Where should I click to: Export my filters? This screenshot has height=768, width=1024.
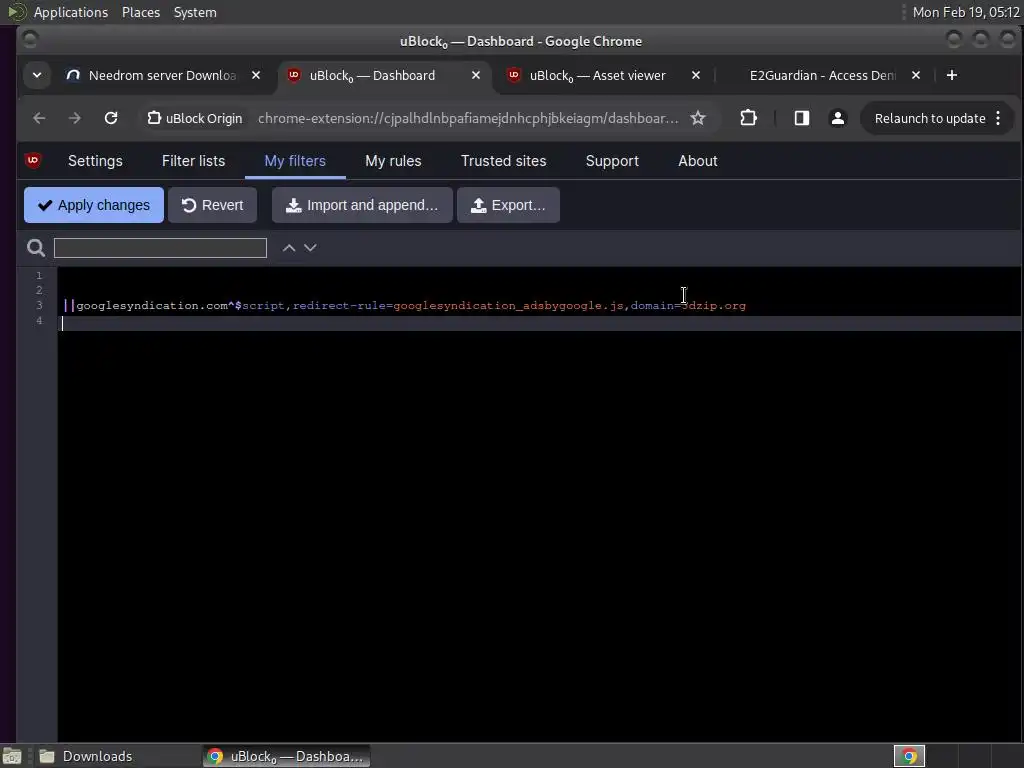click(x=508, y=205)
